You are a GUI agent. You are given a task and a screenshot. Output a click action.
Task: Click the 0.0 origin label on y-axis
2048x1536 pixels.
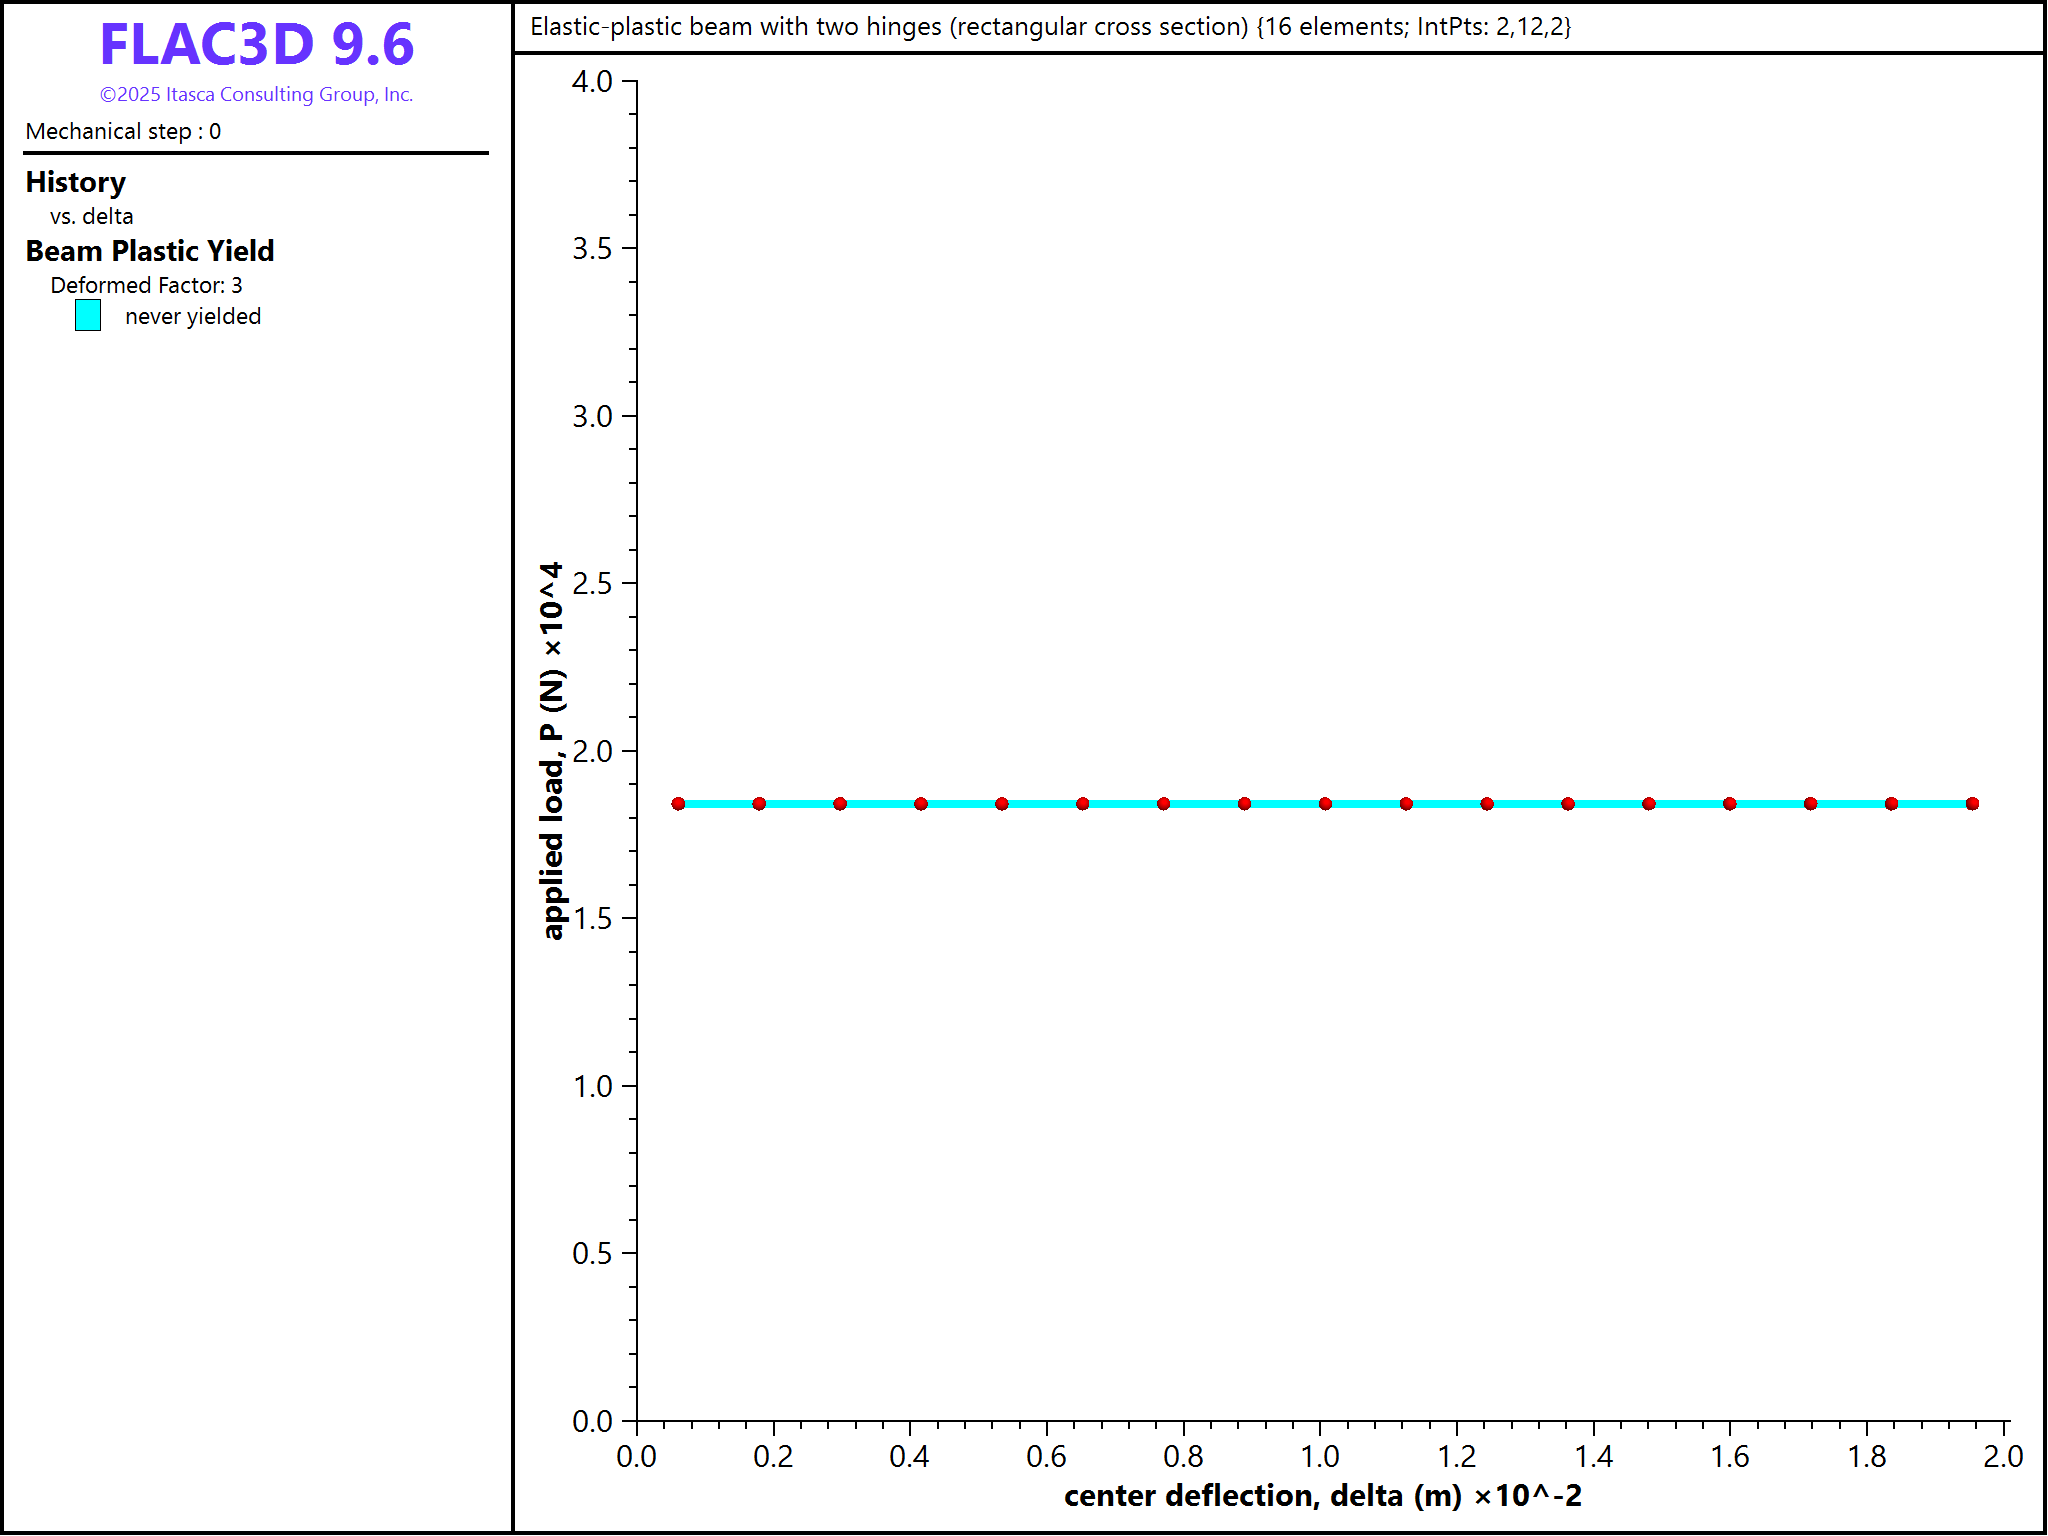tap(592, 1421)
